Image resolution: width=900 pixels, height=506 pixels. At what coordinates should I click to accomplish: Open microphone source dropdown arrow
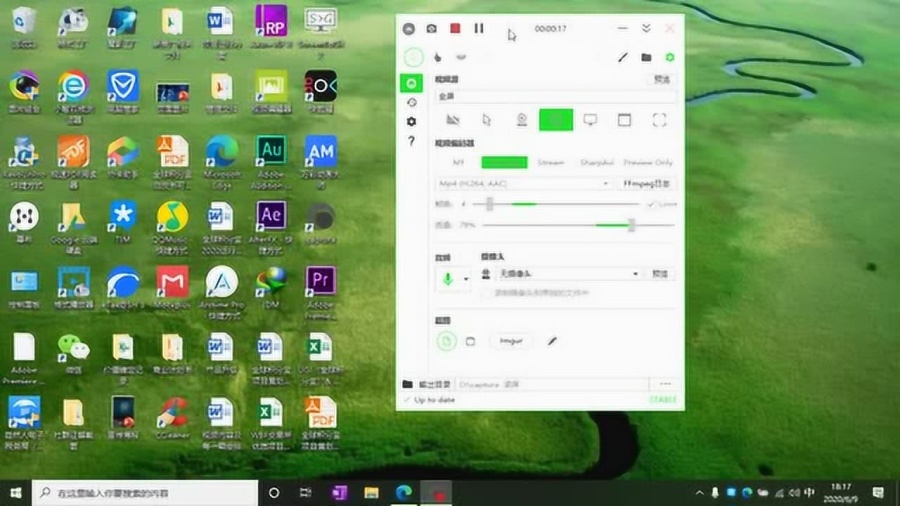click(x=466, y=279)
